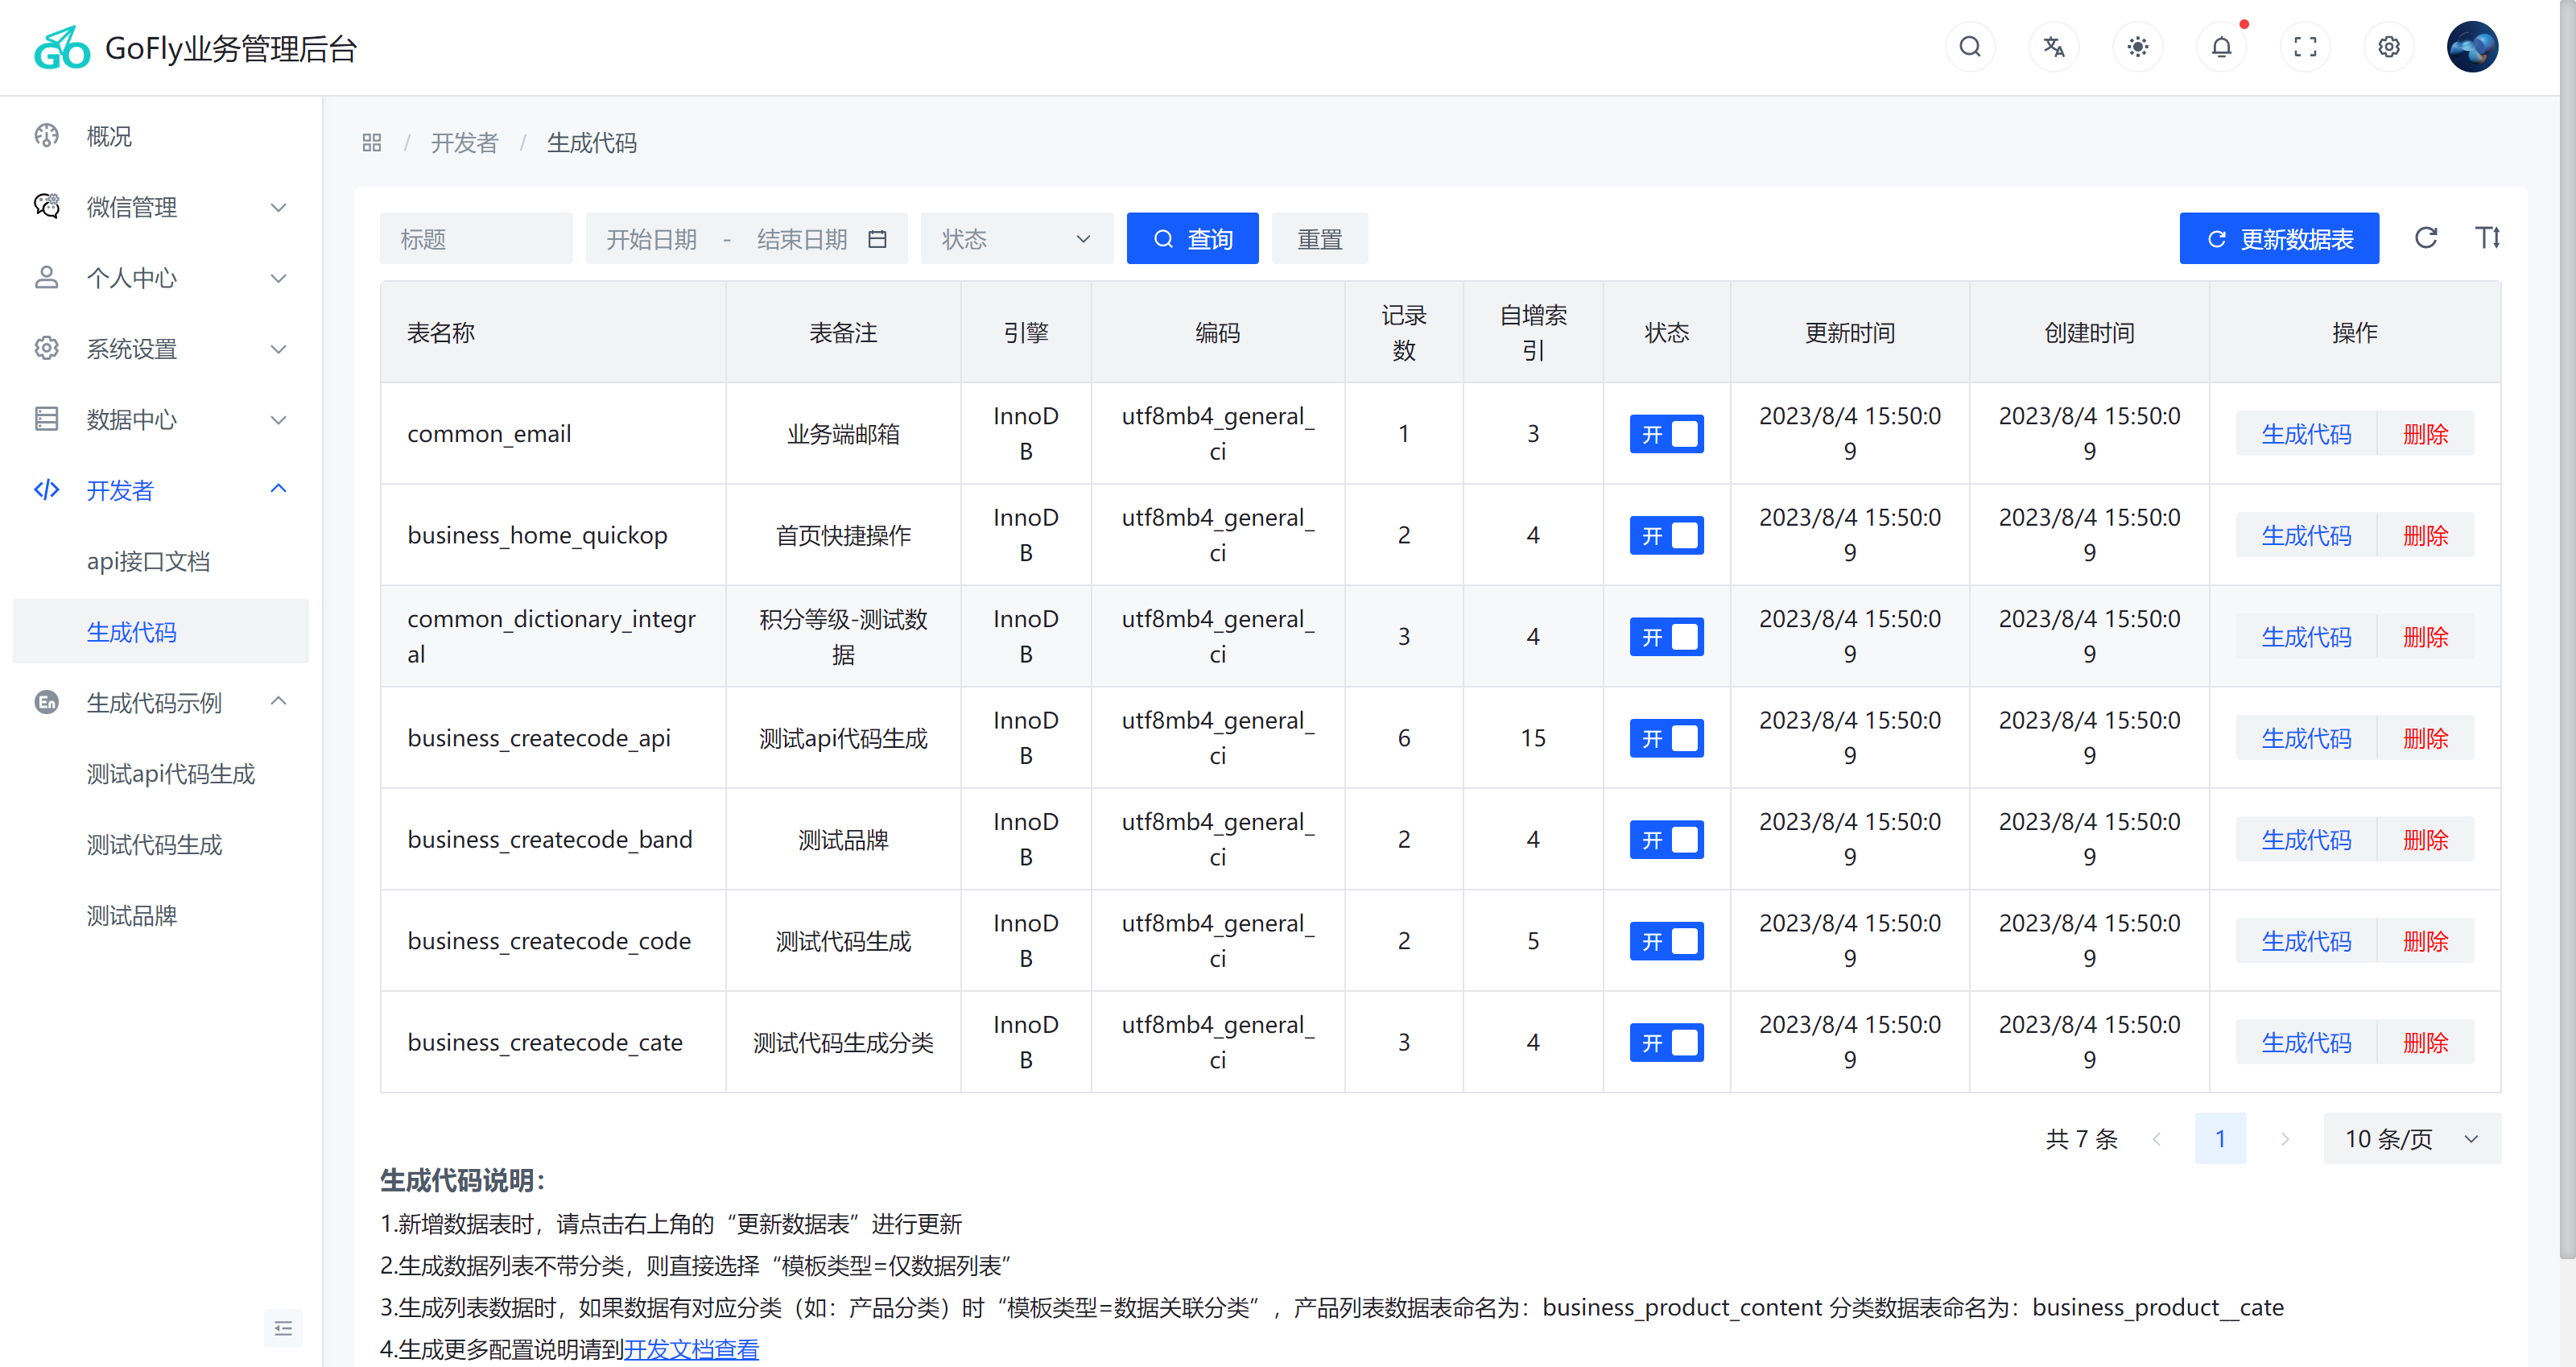Image resolution: width=2576 pixels, height=1367 pixels.
Task: Click the table refresh circular arrow icon
Action: click(2426, 238)
